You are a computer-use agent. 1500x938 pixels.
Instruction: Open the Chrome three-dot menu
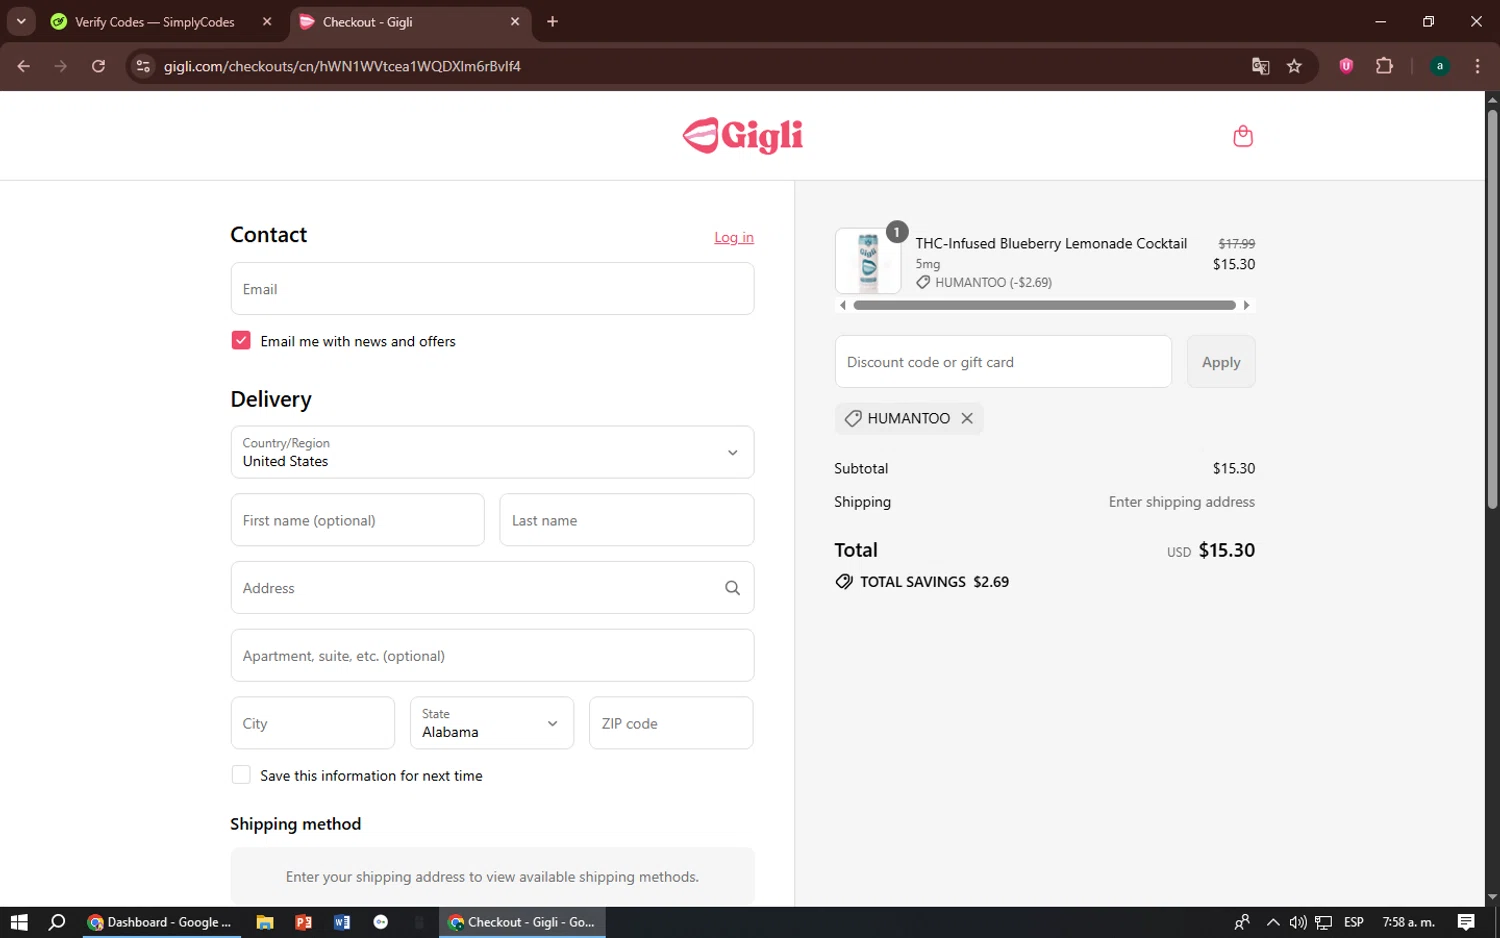tap(1477, 66)
